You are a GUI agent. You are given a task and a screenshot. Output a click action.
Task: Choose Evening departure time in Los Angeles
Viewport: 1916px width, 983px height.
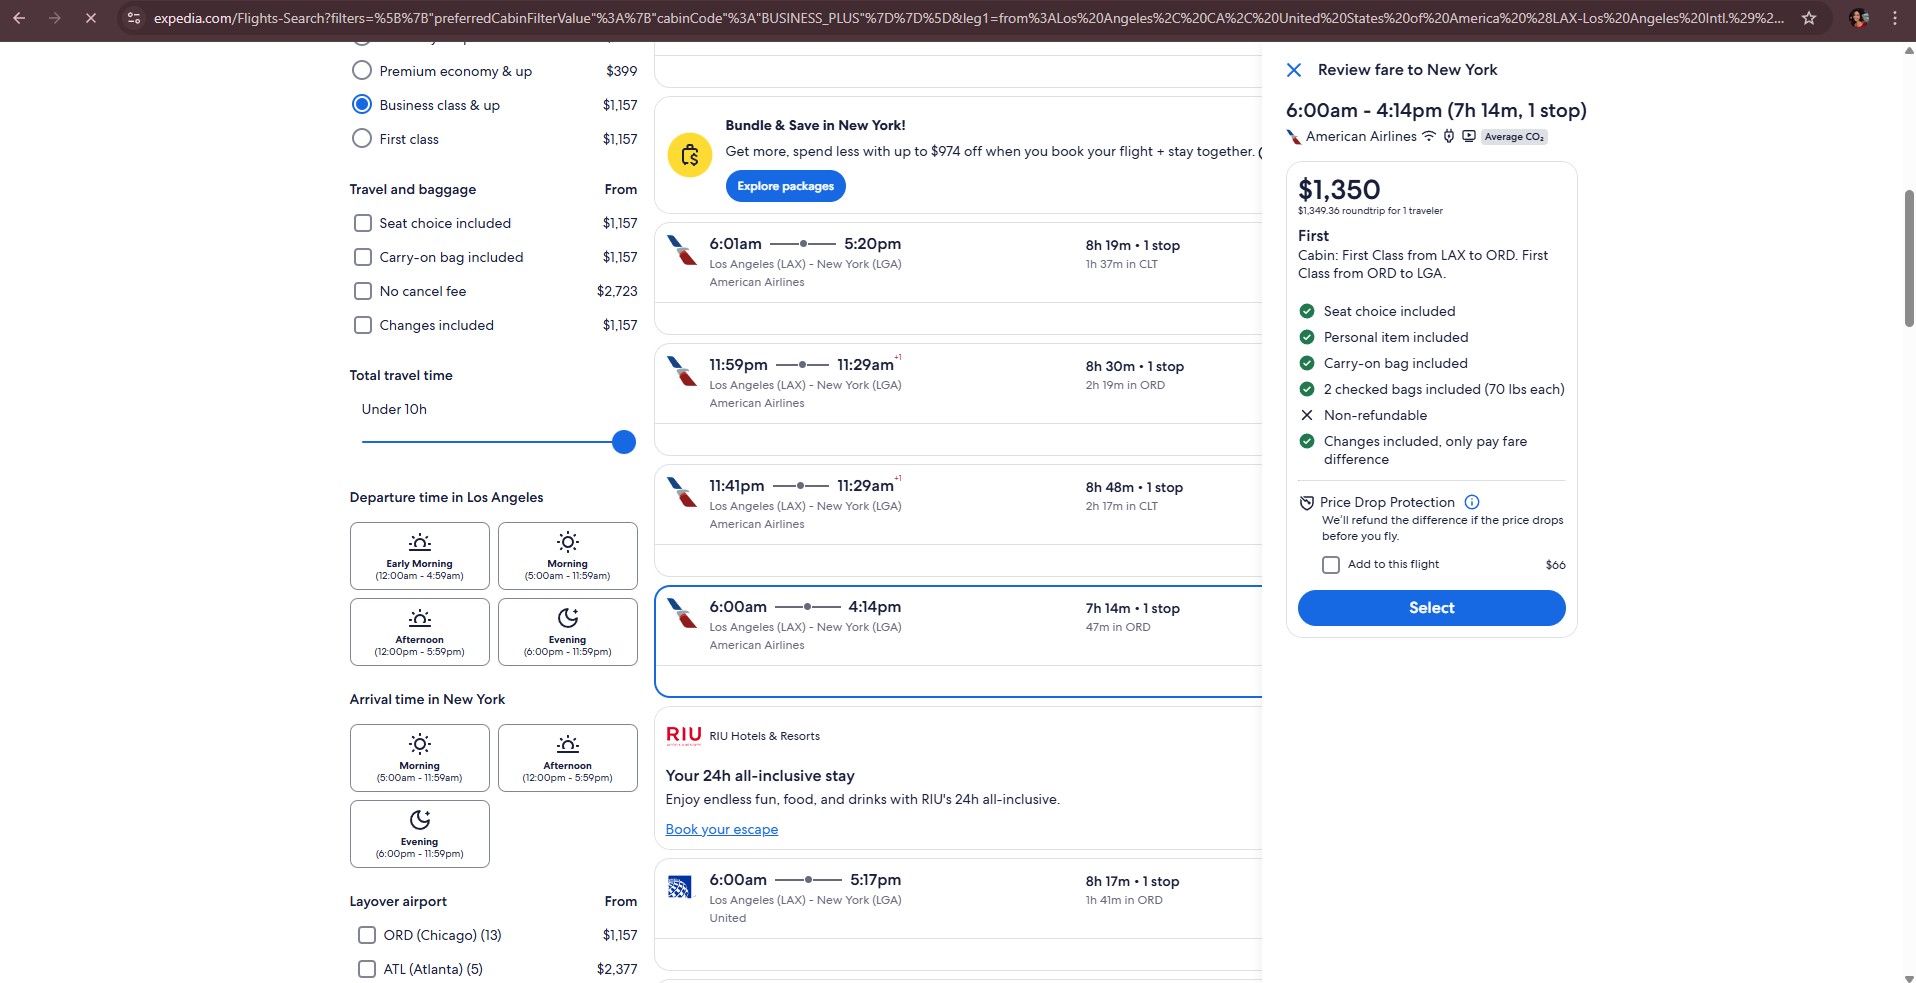pyautogui.click(x=568, y=632)
